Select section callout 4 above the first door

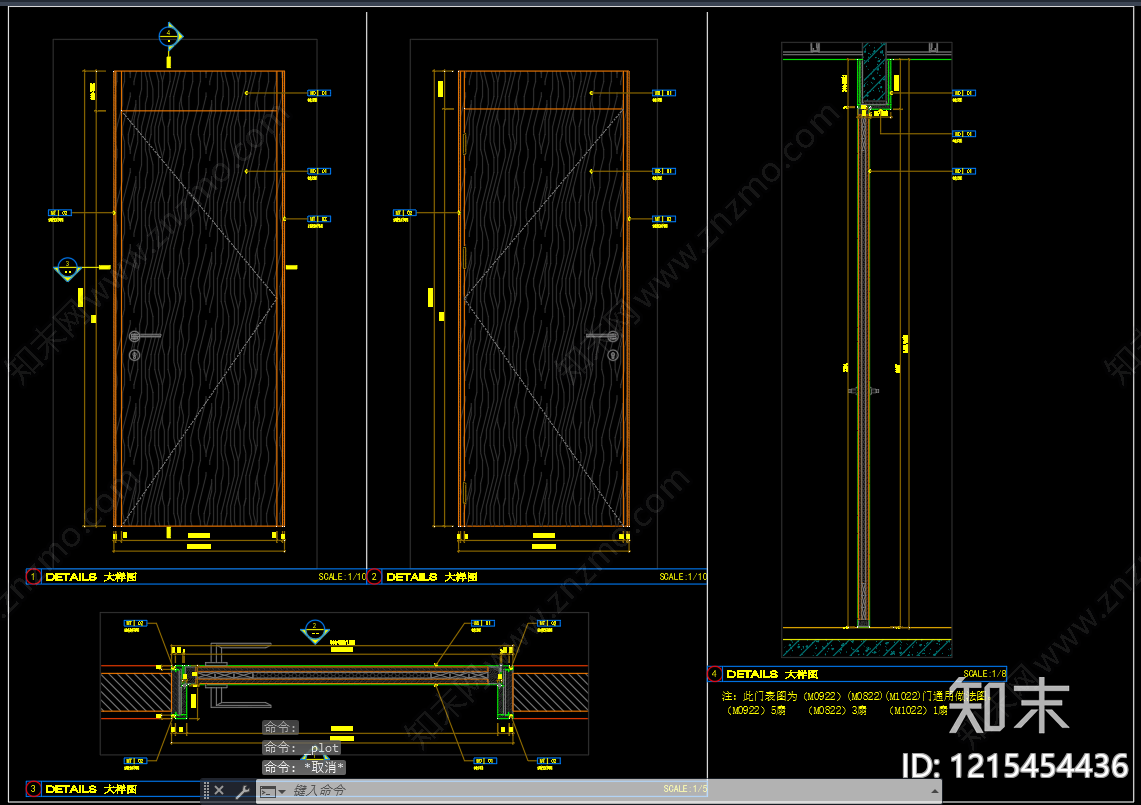pos(170,35)
